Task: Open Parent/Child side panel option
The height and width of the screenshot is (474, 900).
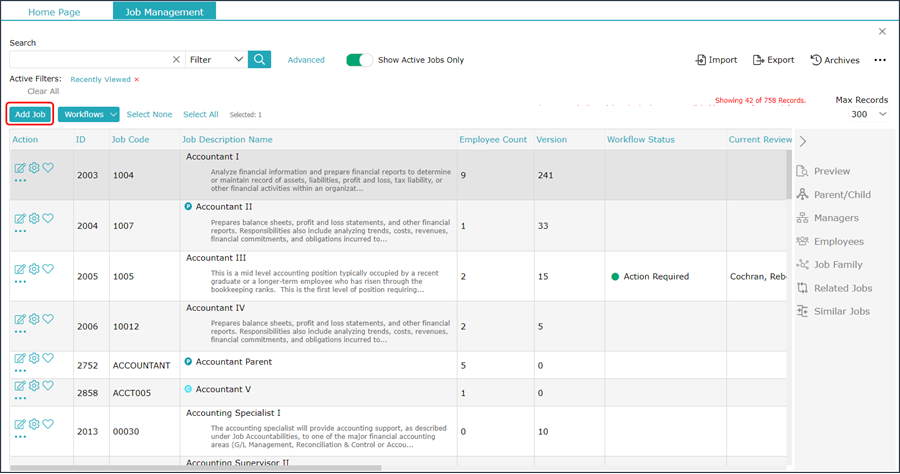Action: click(x=833, y=195)
